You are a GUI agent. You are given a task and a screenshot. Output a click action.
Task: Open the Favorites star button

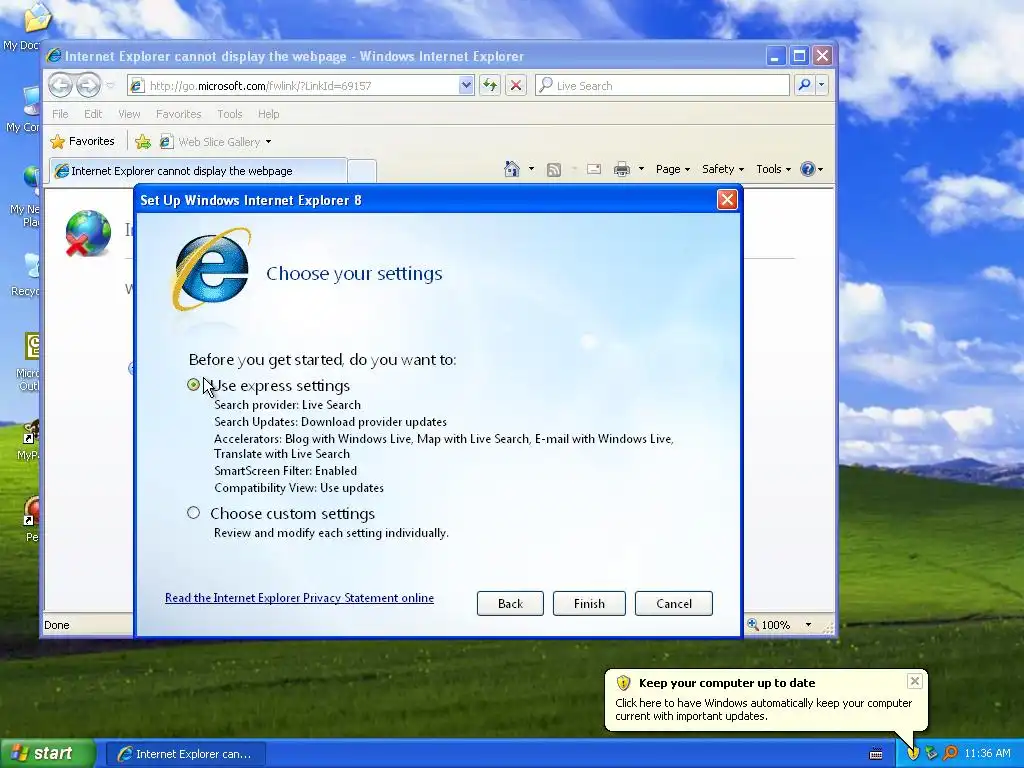click(83, 141)
